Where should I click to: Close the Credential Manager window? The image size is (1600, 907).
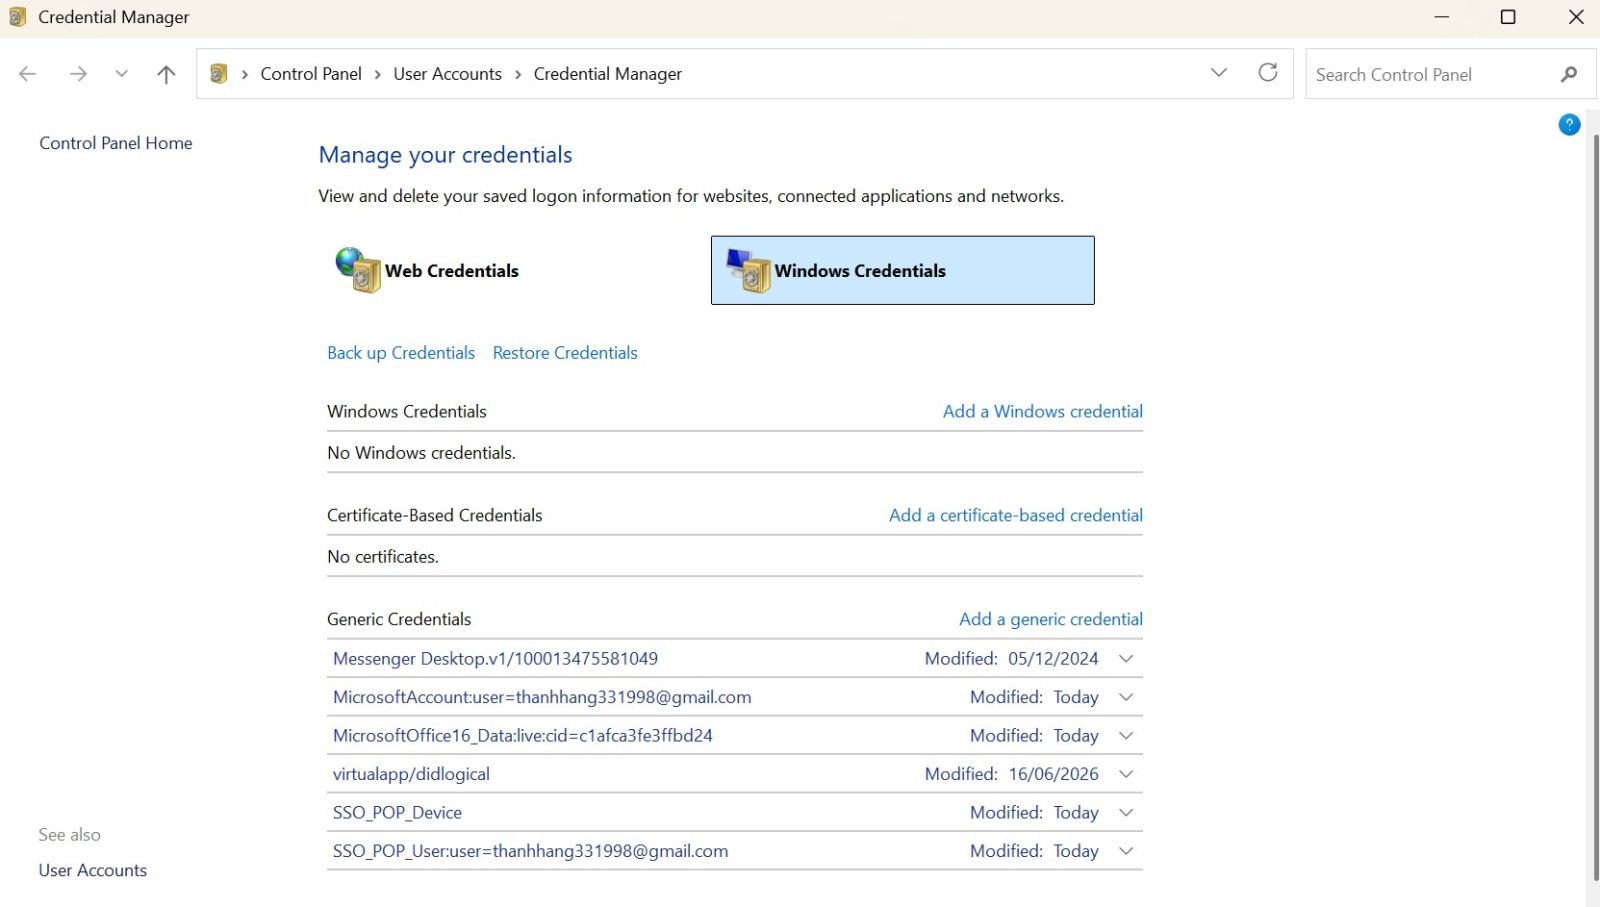(x=1576, y=17)
